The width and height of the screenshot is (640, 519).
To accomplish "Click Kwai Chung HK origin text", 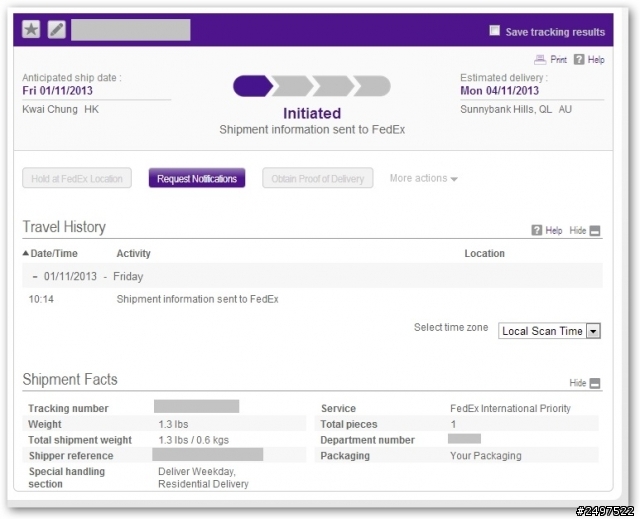I will click(60, 109).
